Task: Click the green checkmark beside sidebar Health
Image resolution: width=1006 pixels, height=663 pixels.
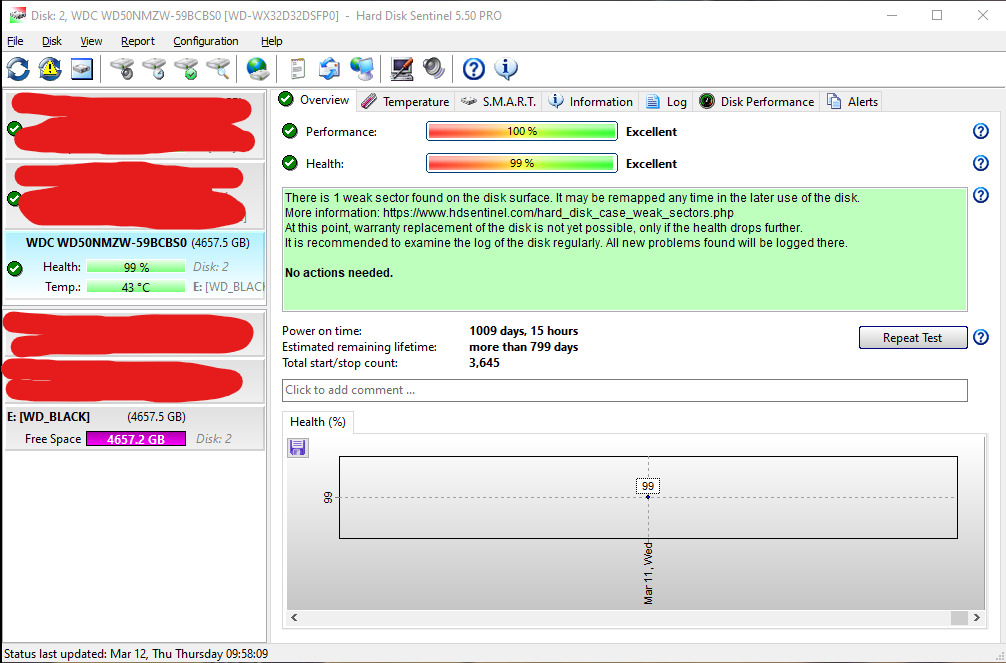Action: point(15,268)
